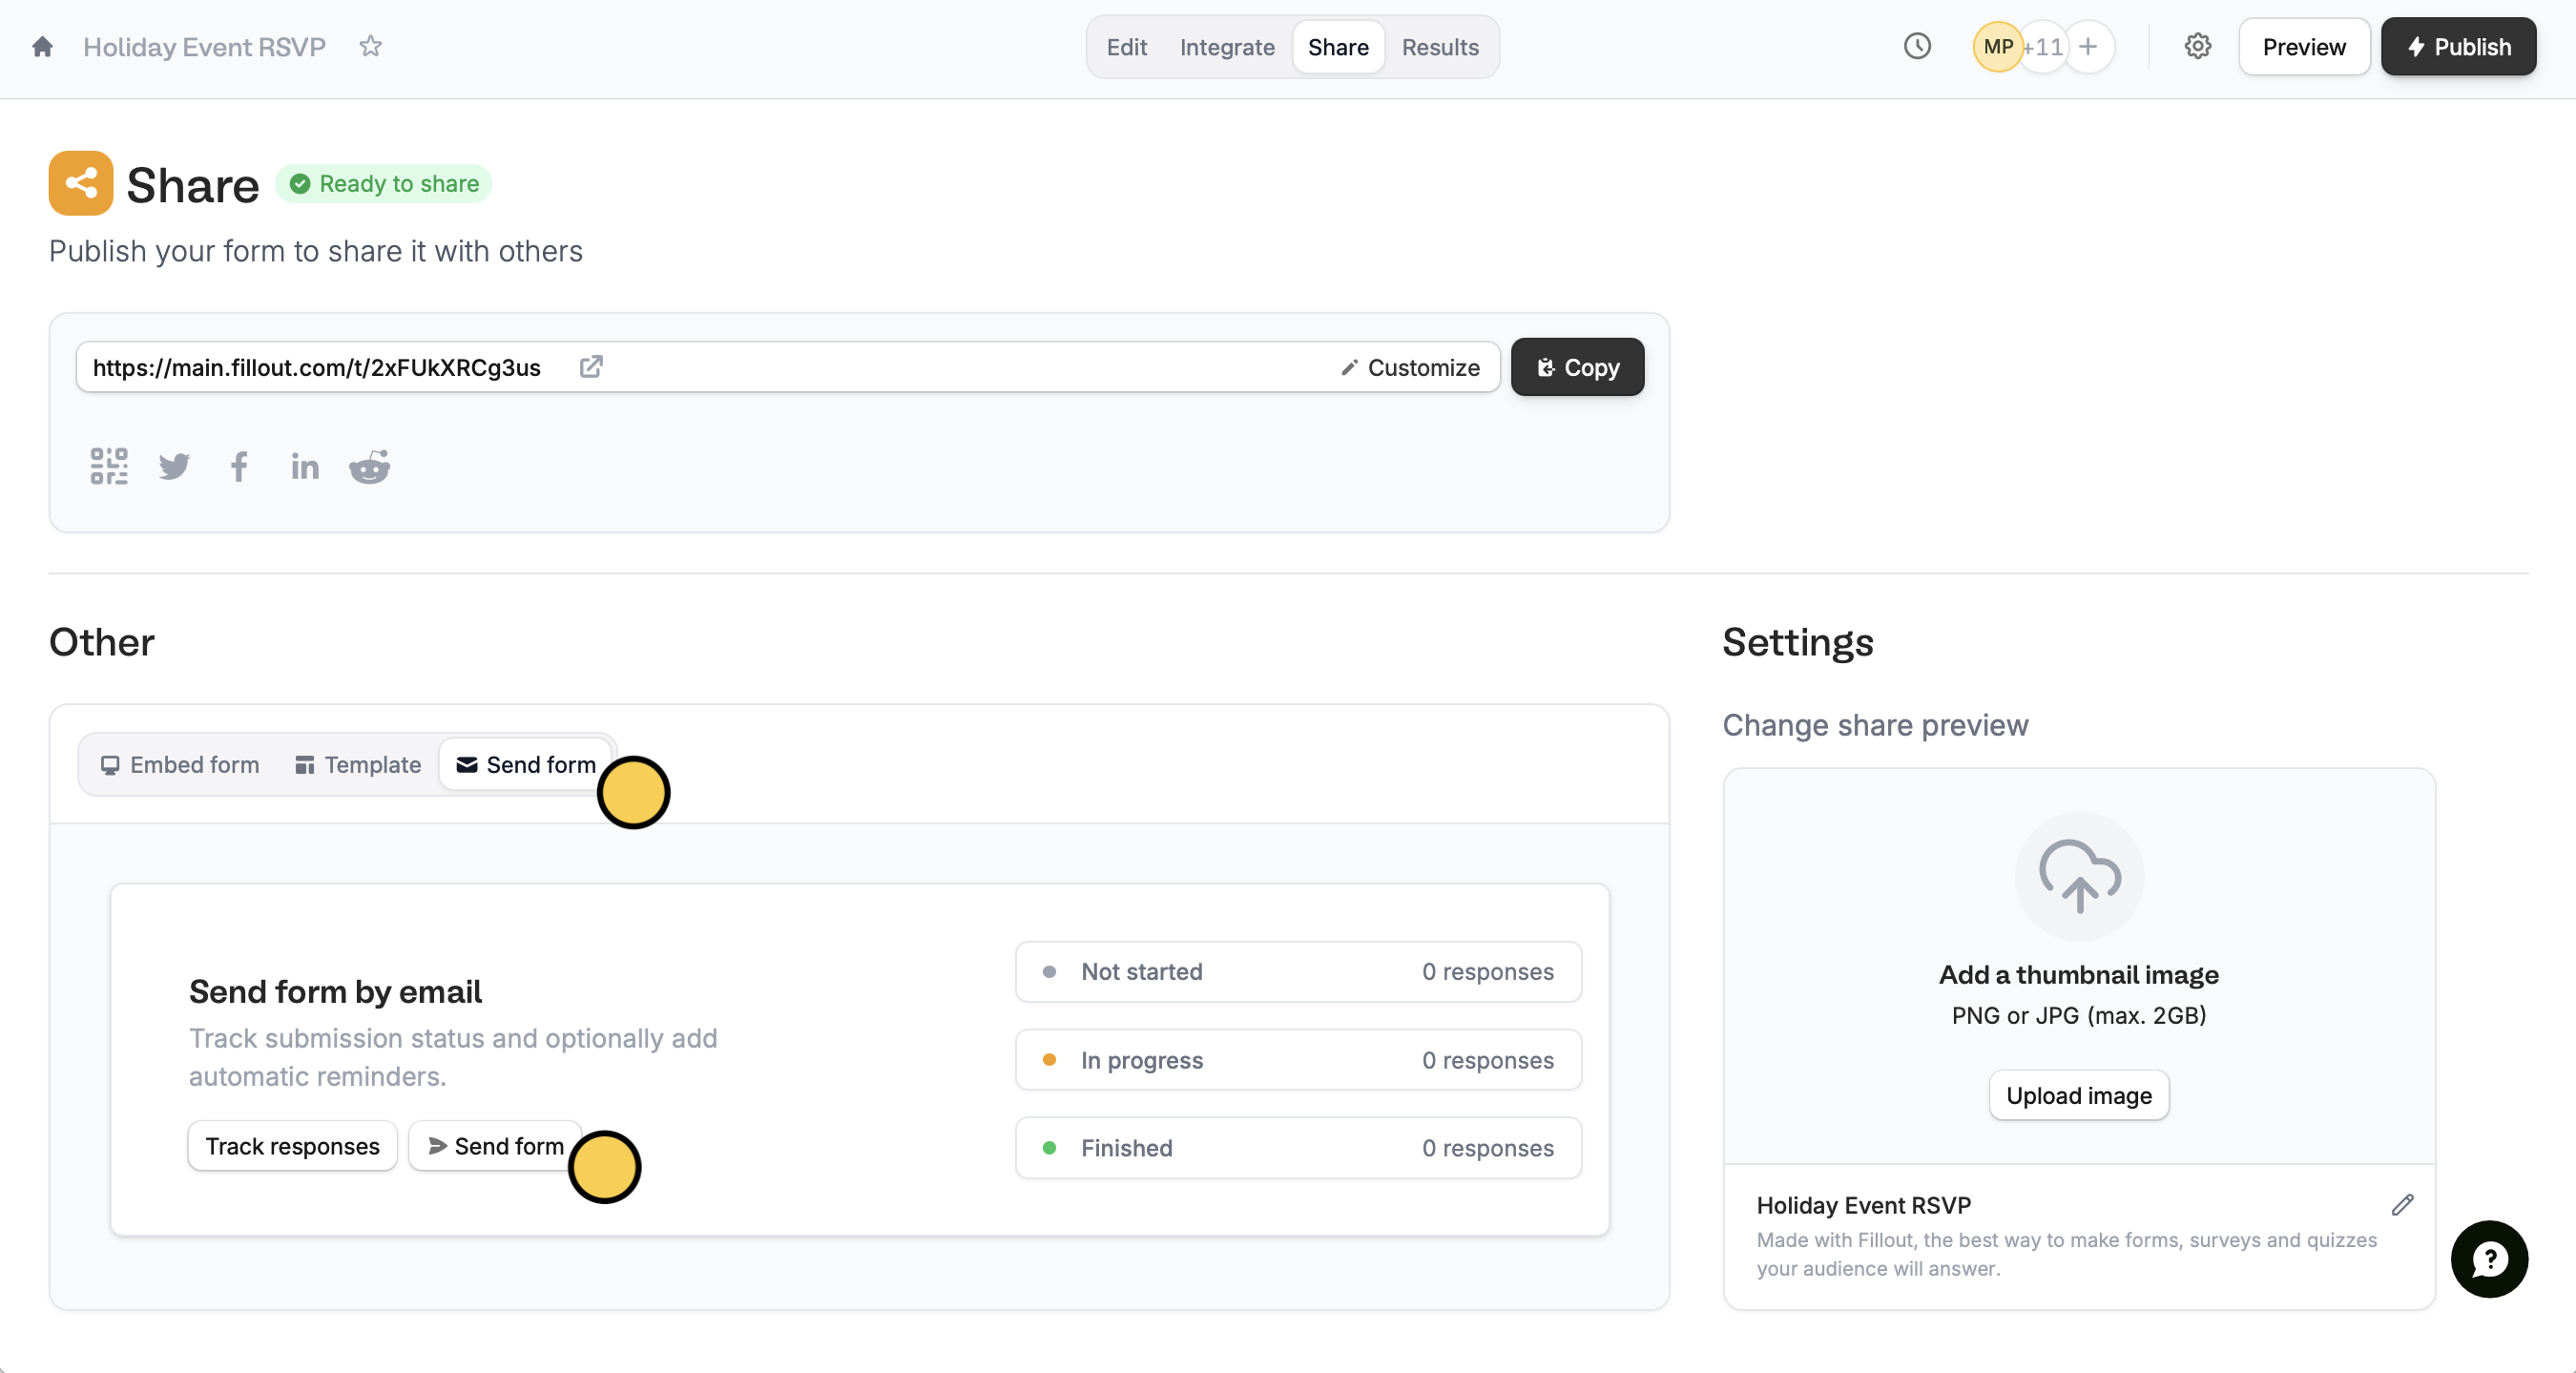The width and height of the screenshot is (2576, 1373).
Task: Share form on LinkedIn
Action: (x=304, y=466)
